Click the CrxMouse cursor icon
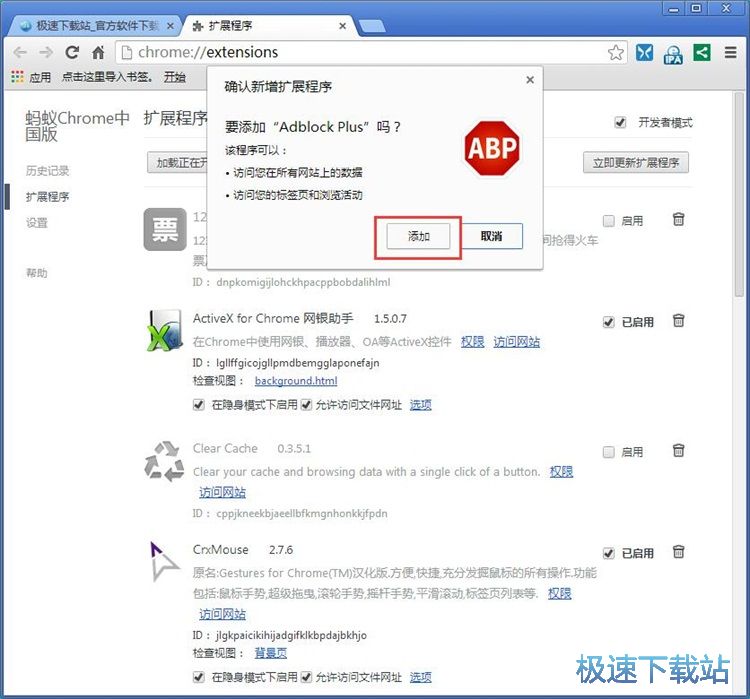This screenshot has width=750, height=699. [x=164, y=561]
